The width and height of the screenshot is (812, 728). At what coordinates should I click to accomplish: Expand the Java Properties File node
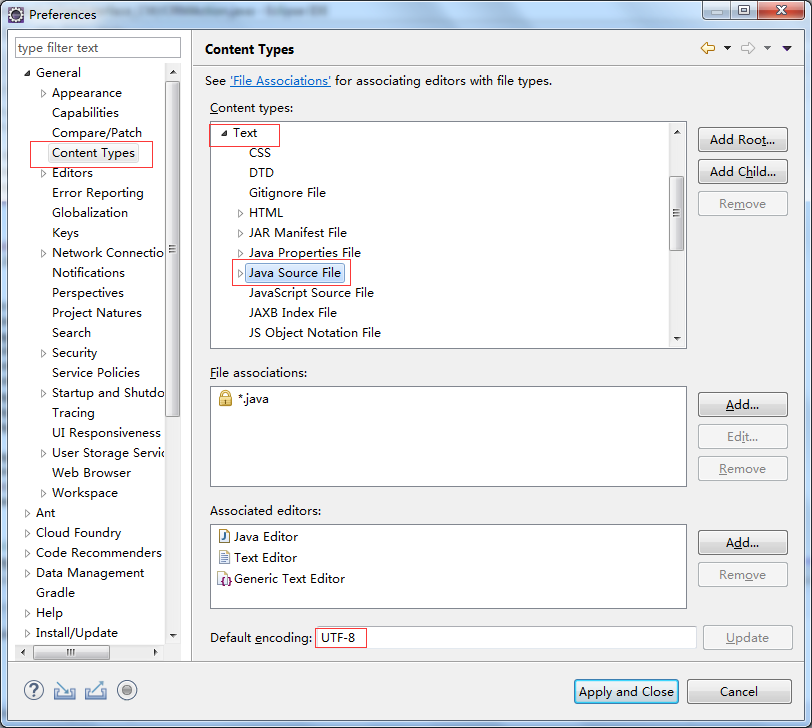[x=240, y=253]
